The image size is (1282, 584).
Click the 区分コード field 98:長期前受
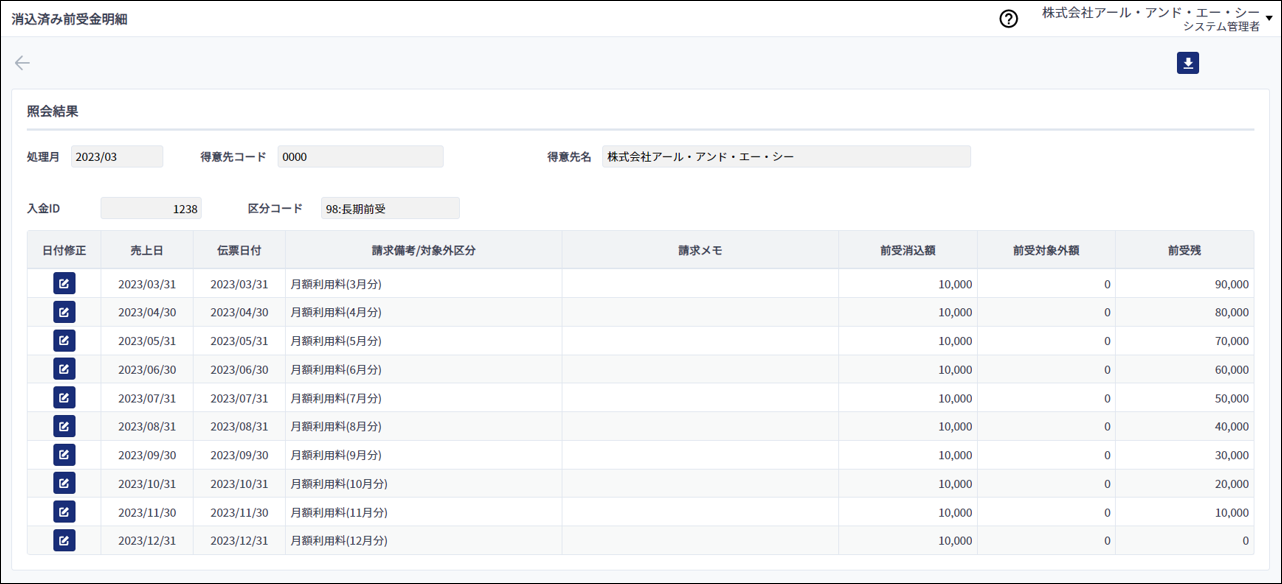click(390, 208)
